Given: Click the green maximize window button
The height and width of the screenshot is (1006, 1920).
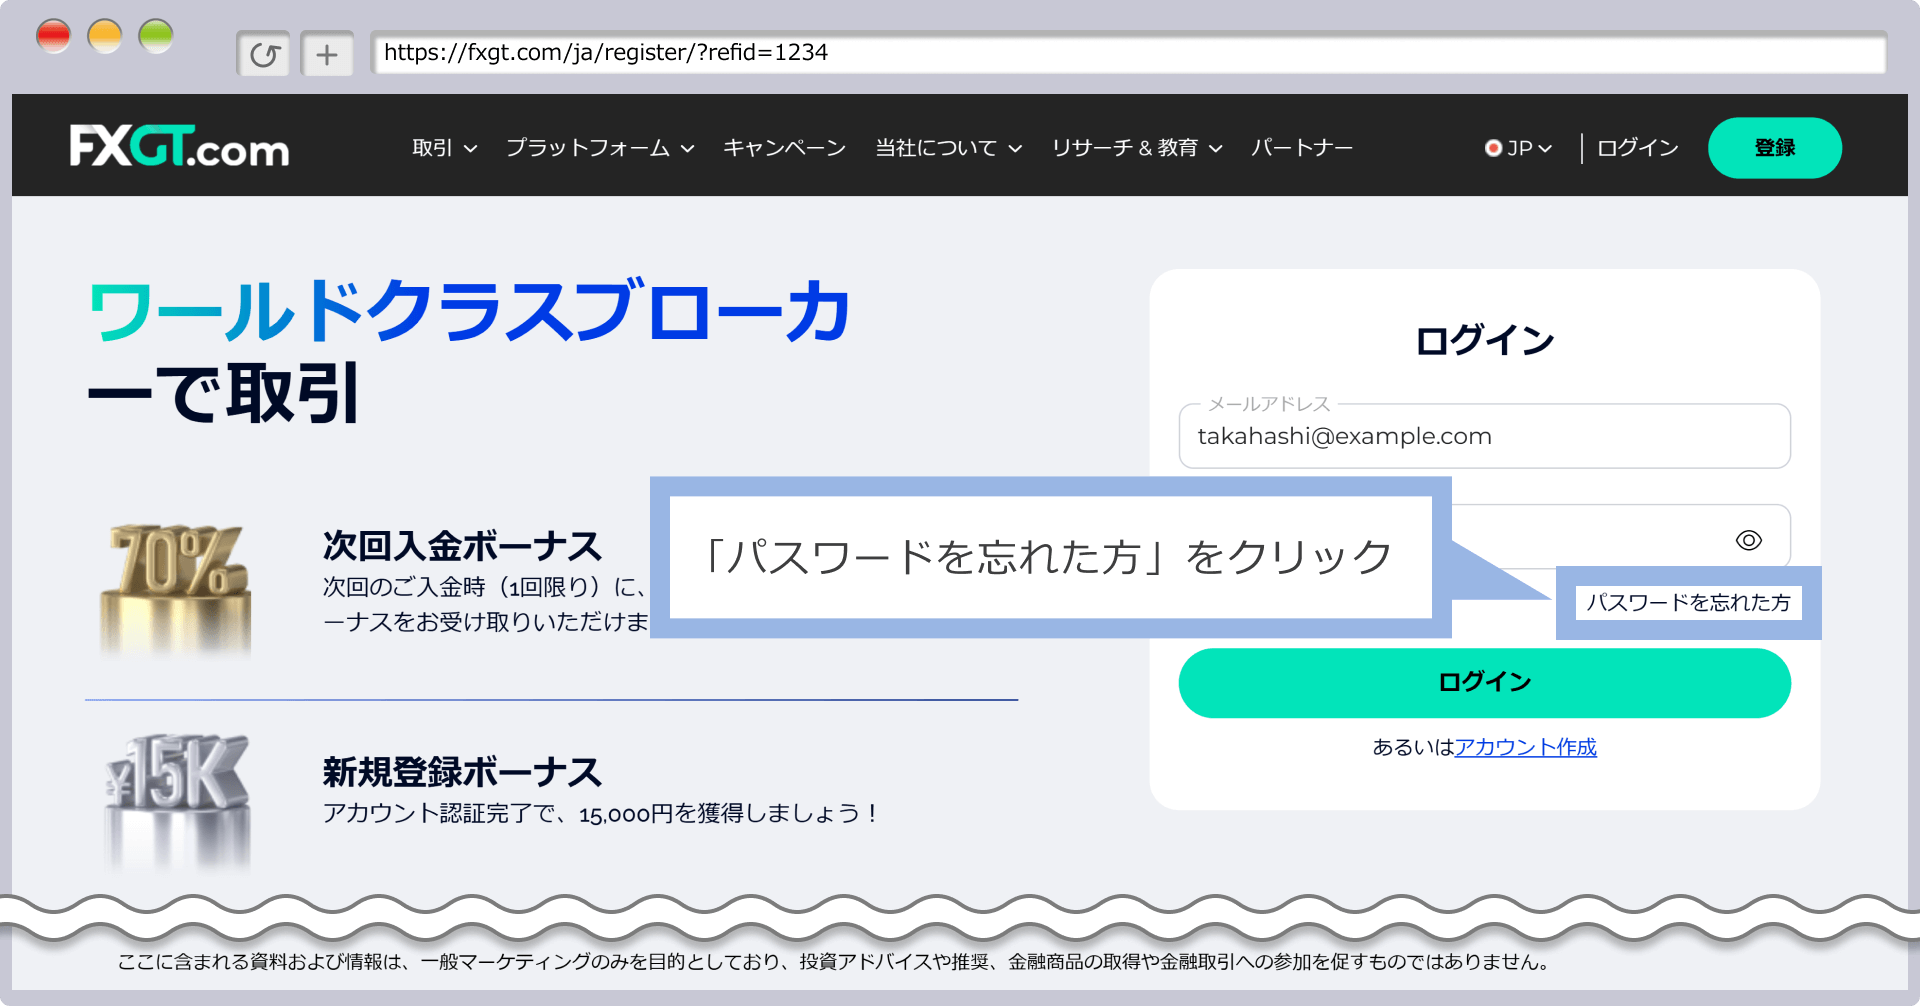Looking at the screenshot, I should [x=156, y=37].
